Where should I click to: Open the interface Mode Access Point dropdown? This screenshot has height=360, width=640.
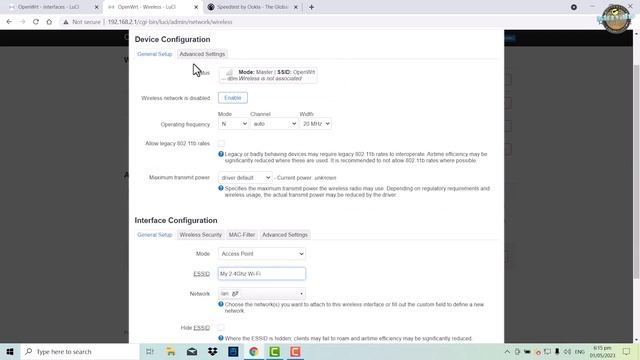[262, 253]
